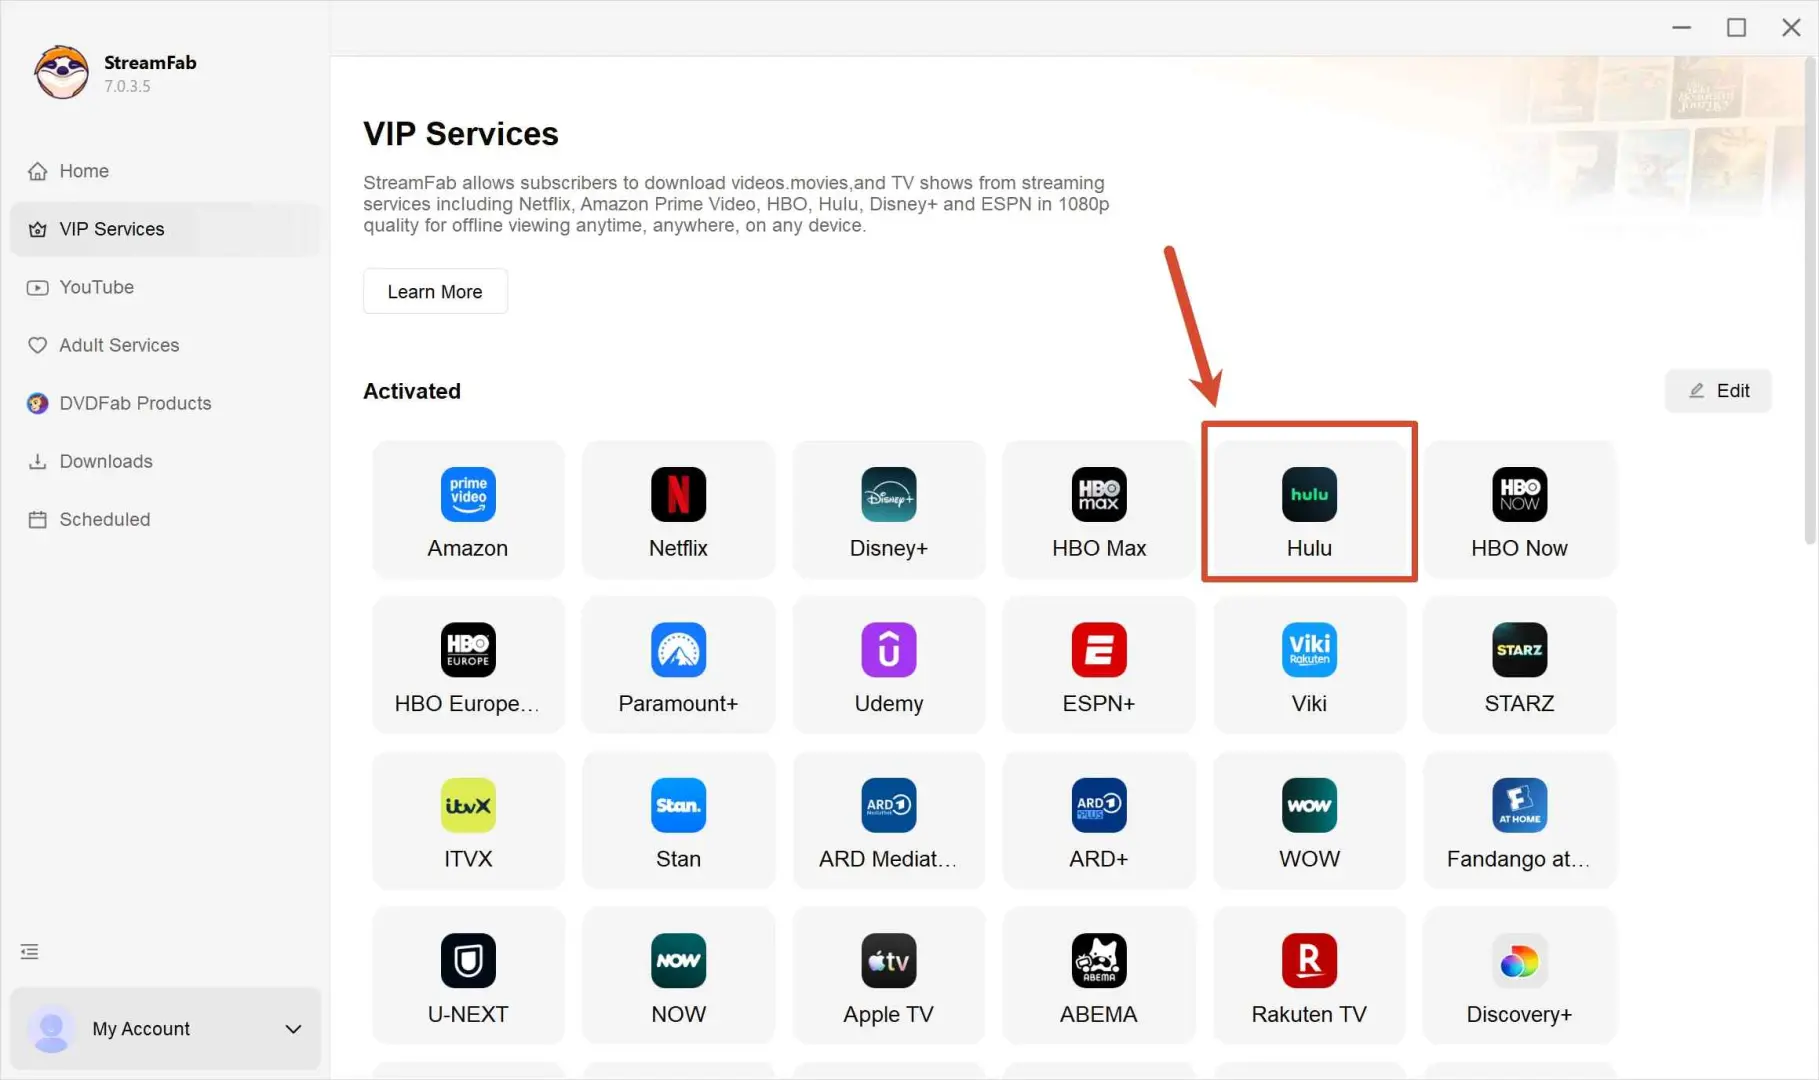Launch the Fandango at Home service

pos(1519,820)
